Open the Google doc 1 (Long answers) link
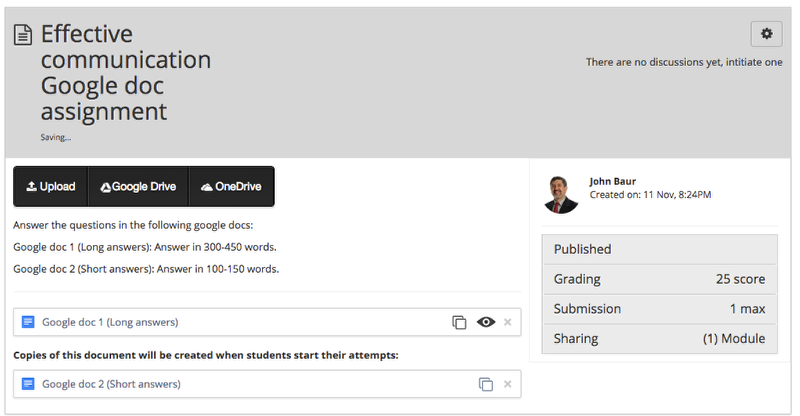 [110, 322]
